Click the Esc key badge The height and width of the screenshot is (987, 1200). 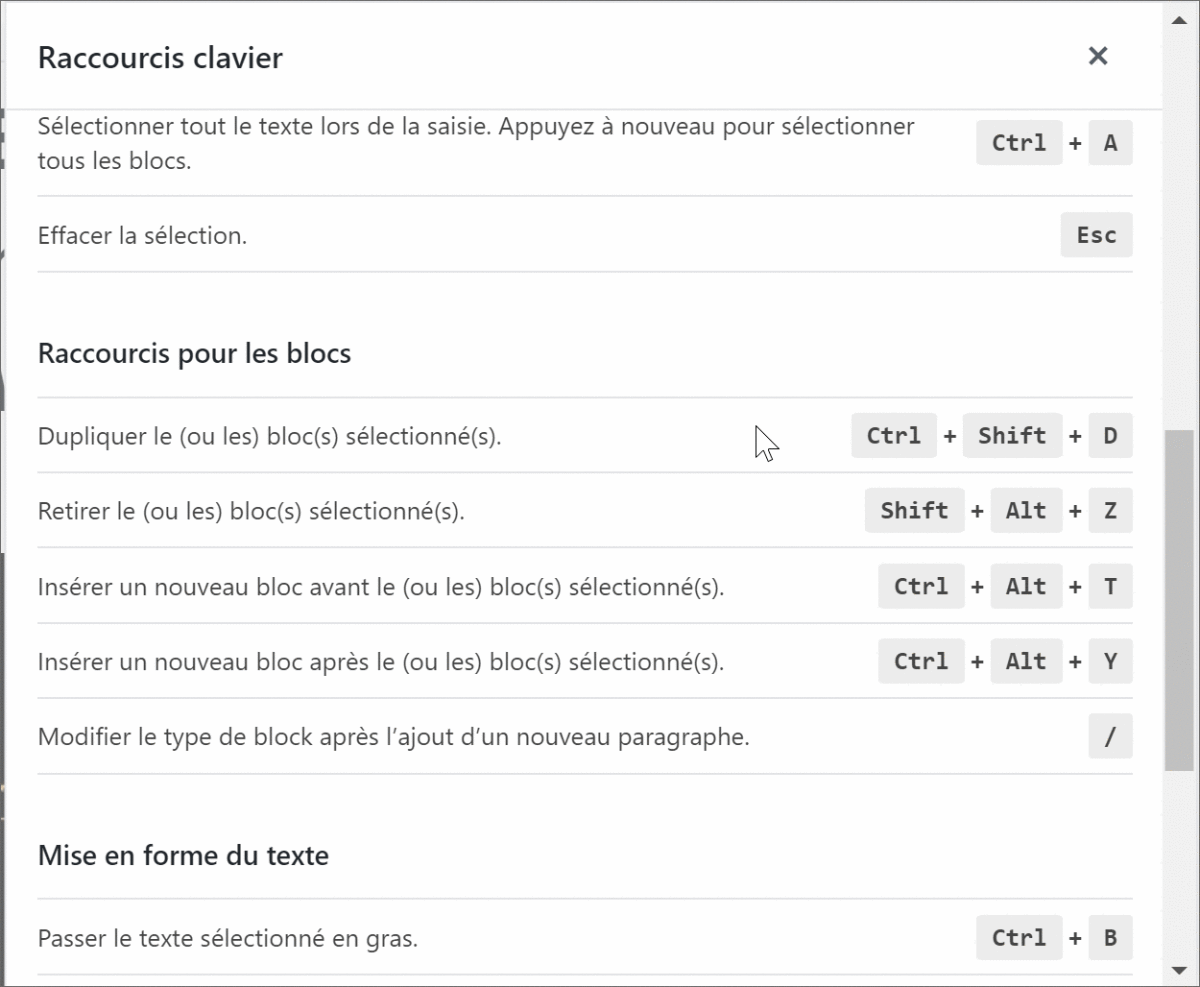(x=1096, y=236)
